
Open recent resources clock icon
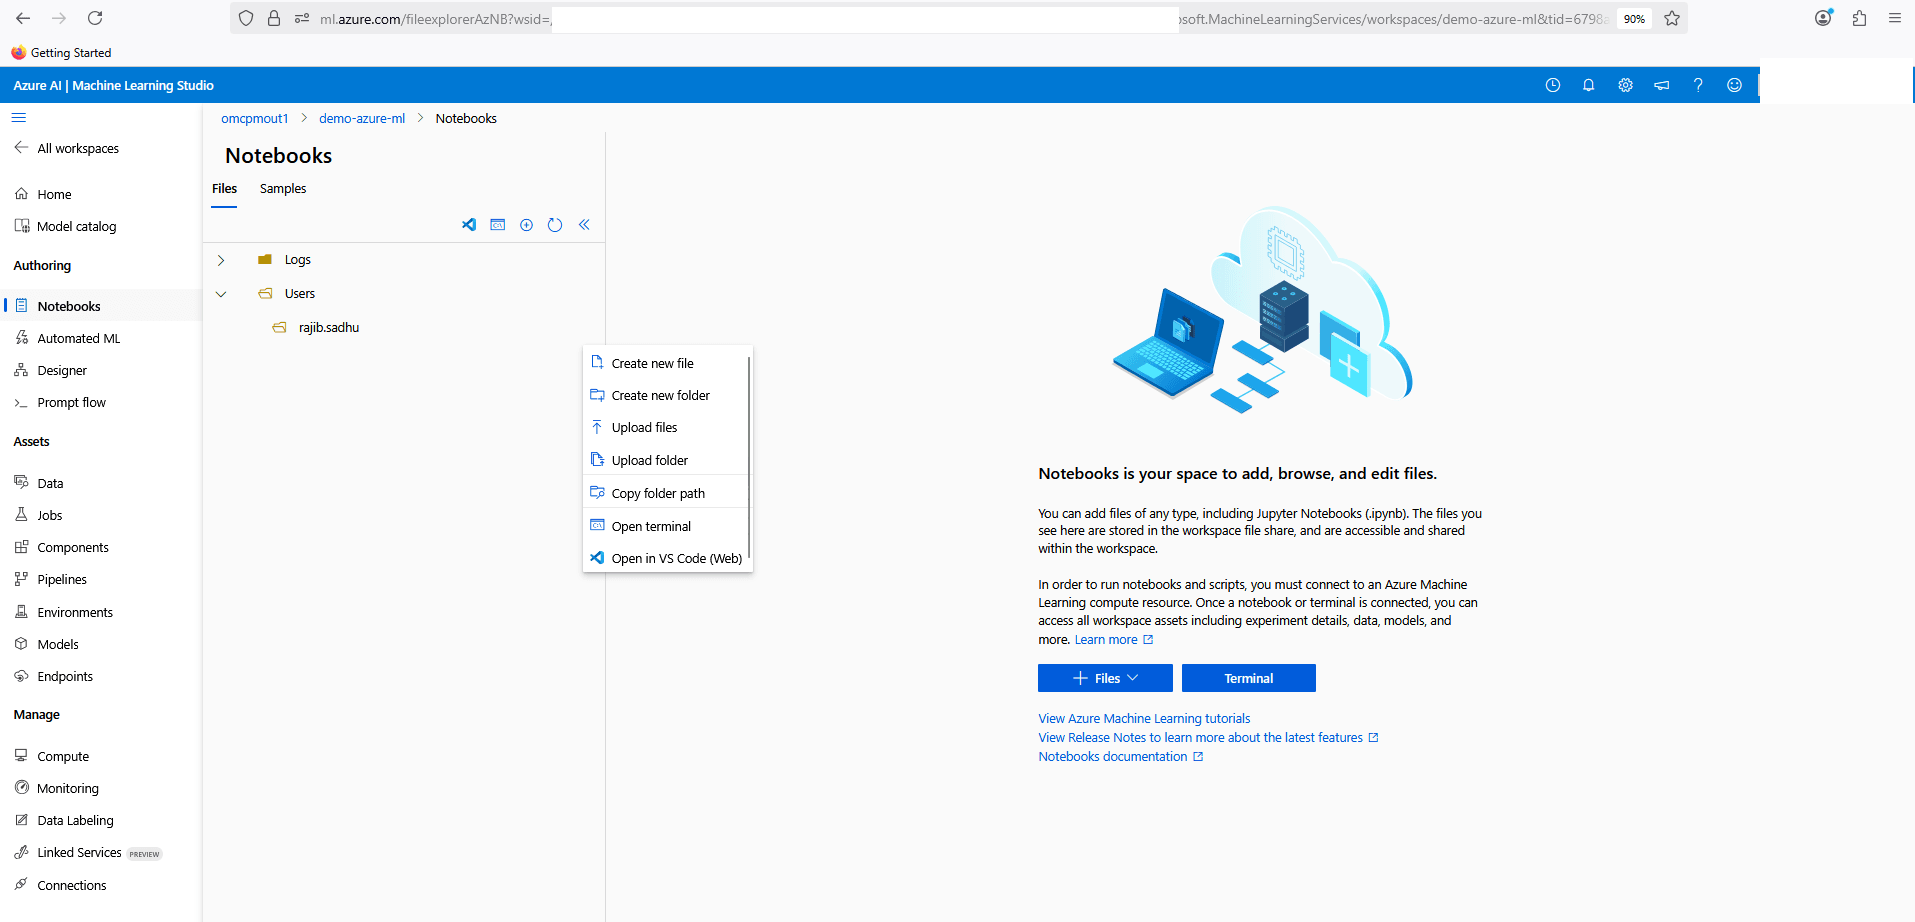1553,85
